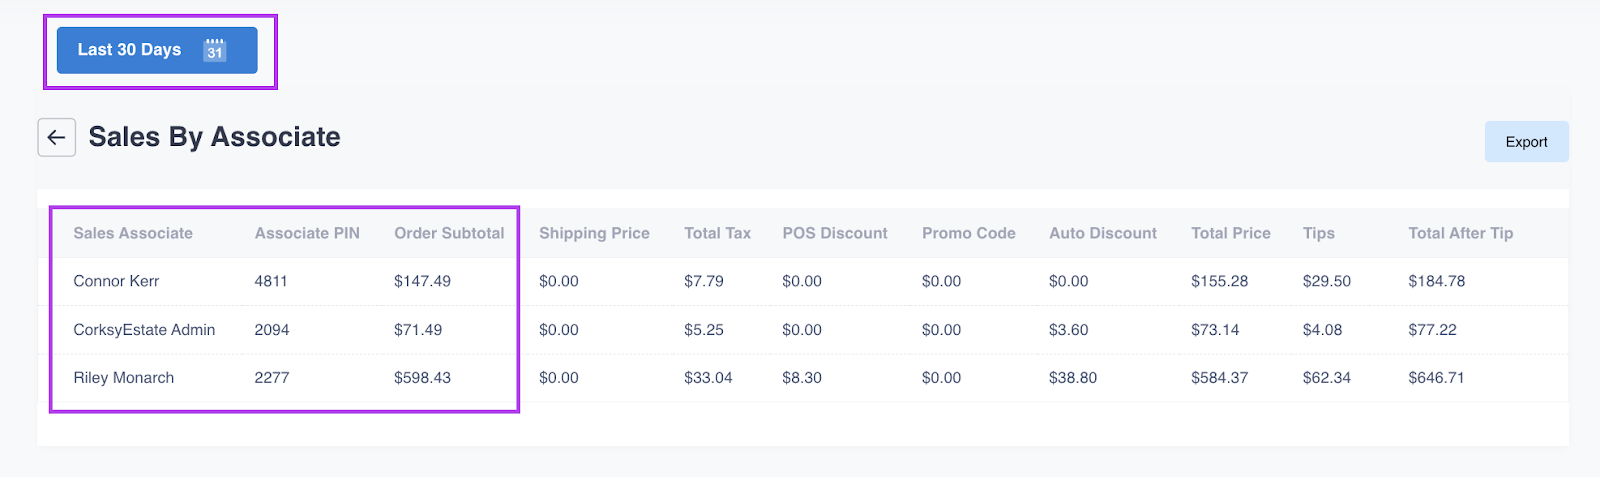Select the Auto Discount column header

[1103, 233]
